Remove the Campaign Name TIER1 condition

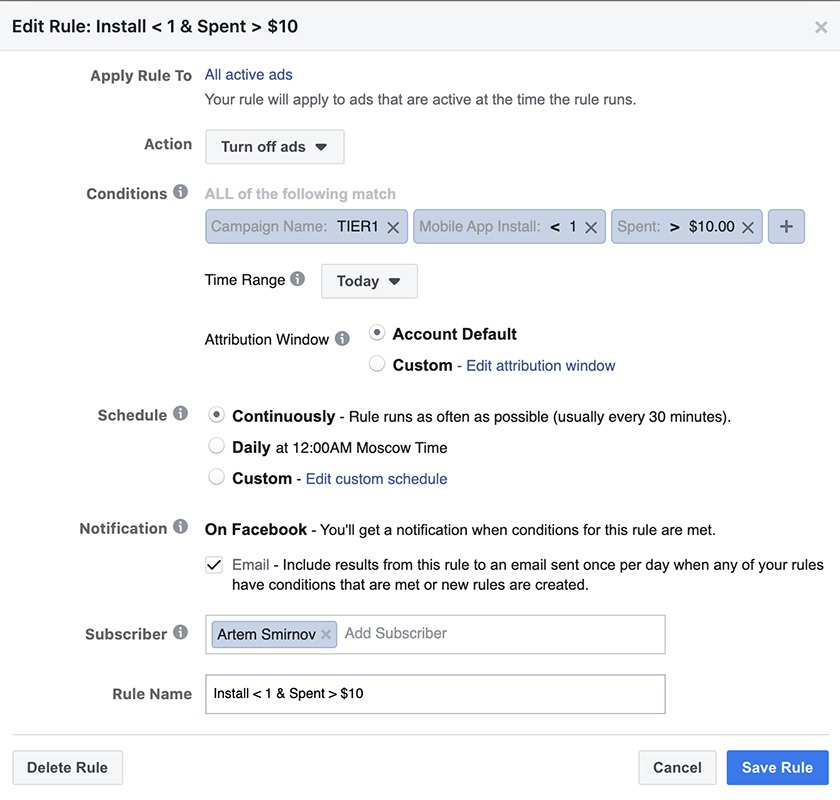click(393, 227)
